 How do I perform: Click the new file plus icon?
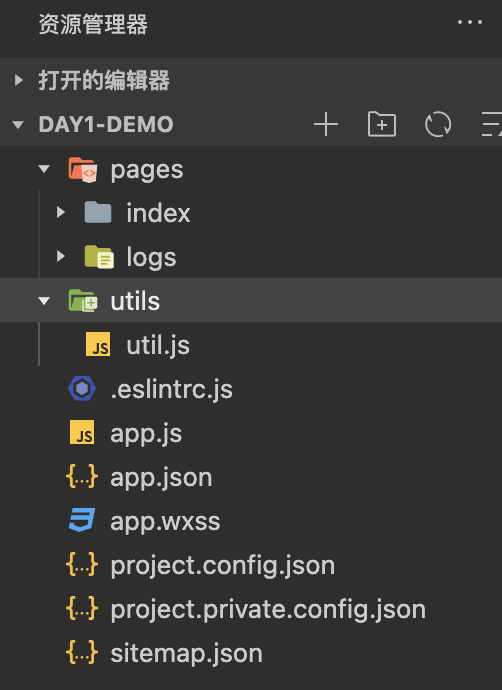pyautogui.click(x=326, y=125)
